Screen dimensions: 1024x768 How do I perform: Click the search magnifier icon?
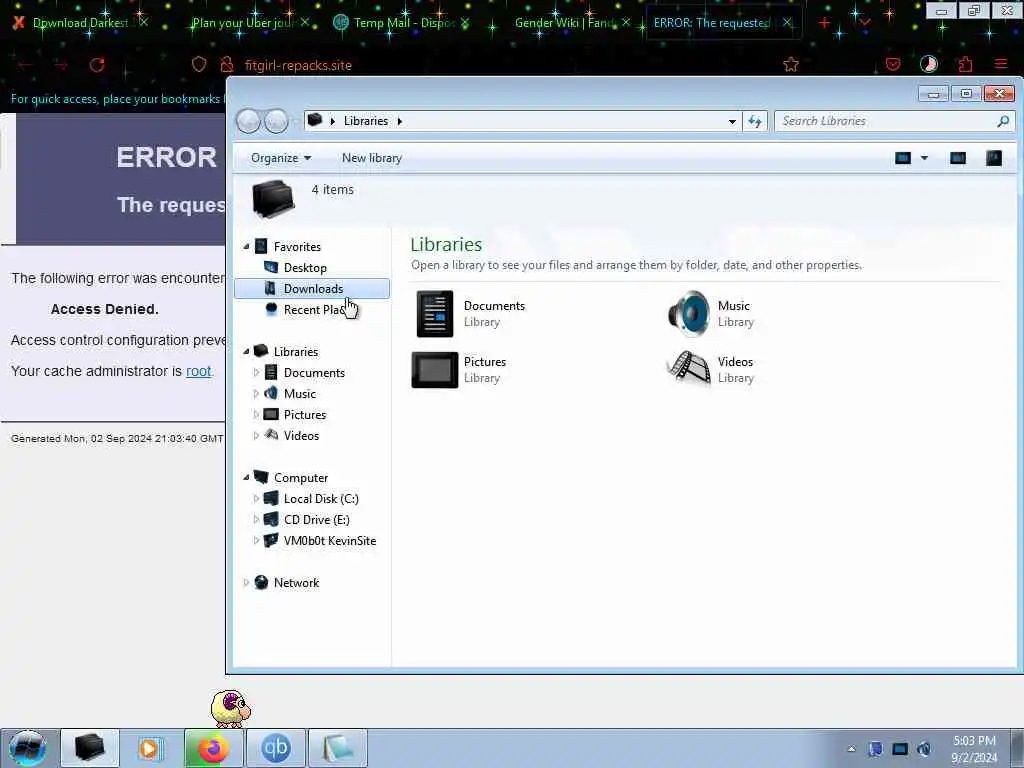click(x=1003, y=121)
